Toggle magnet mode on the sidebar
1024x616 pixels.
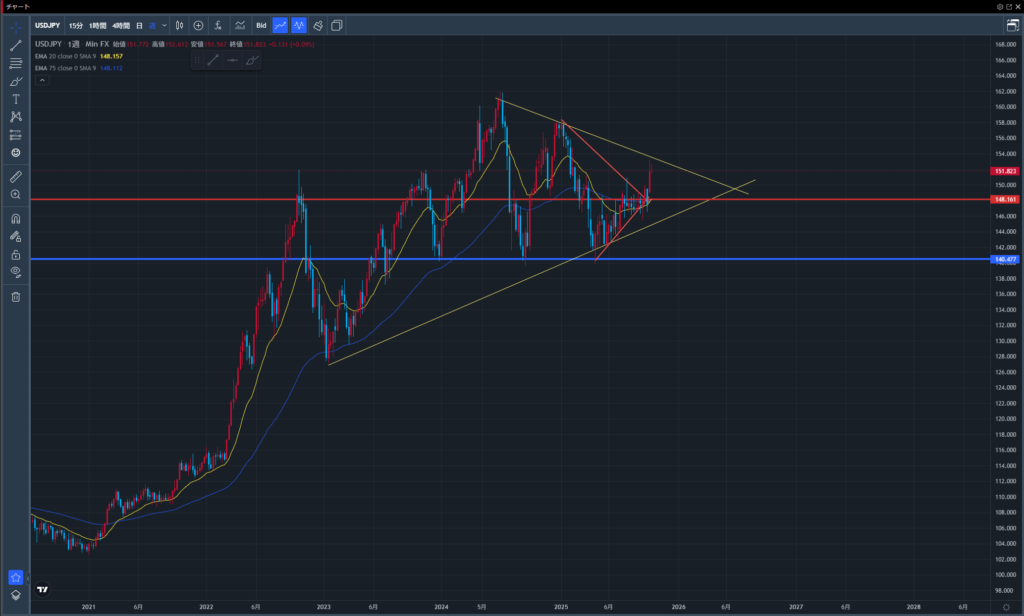(16, 218)
